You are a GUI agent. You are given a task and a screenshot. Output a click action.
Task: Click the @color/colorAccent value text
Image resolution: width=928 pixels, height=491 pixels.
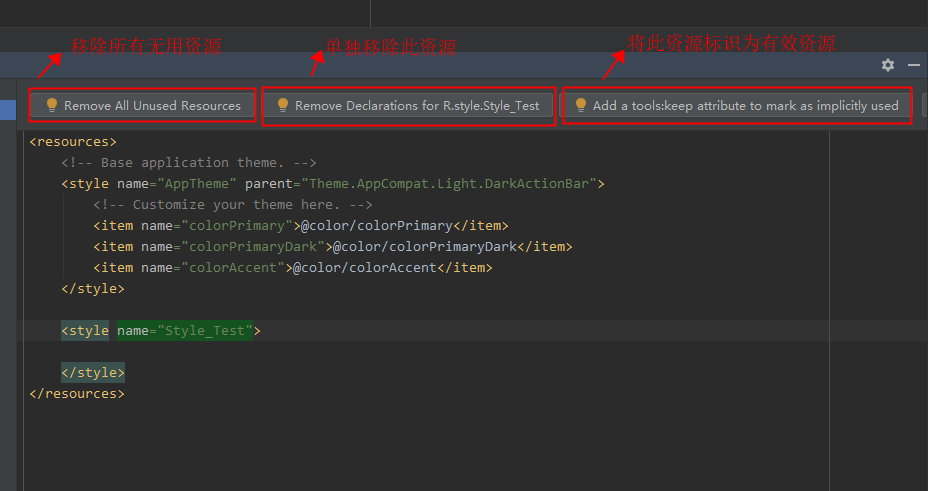(365, 268)
